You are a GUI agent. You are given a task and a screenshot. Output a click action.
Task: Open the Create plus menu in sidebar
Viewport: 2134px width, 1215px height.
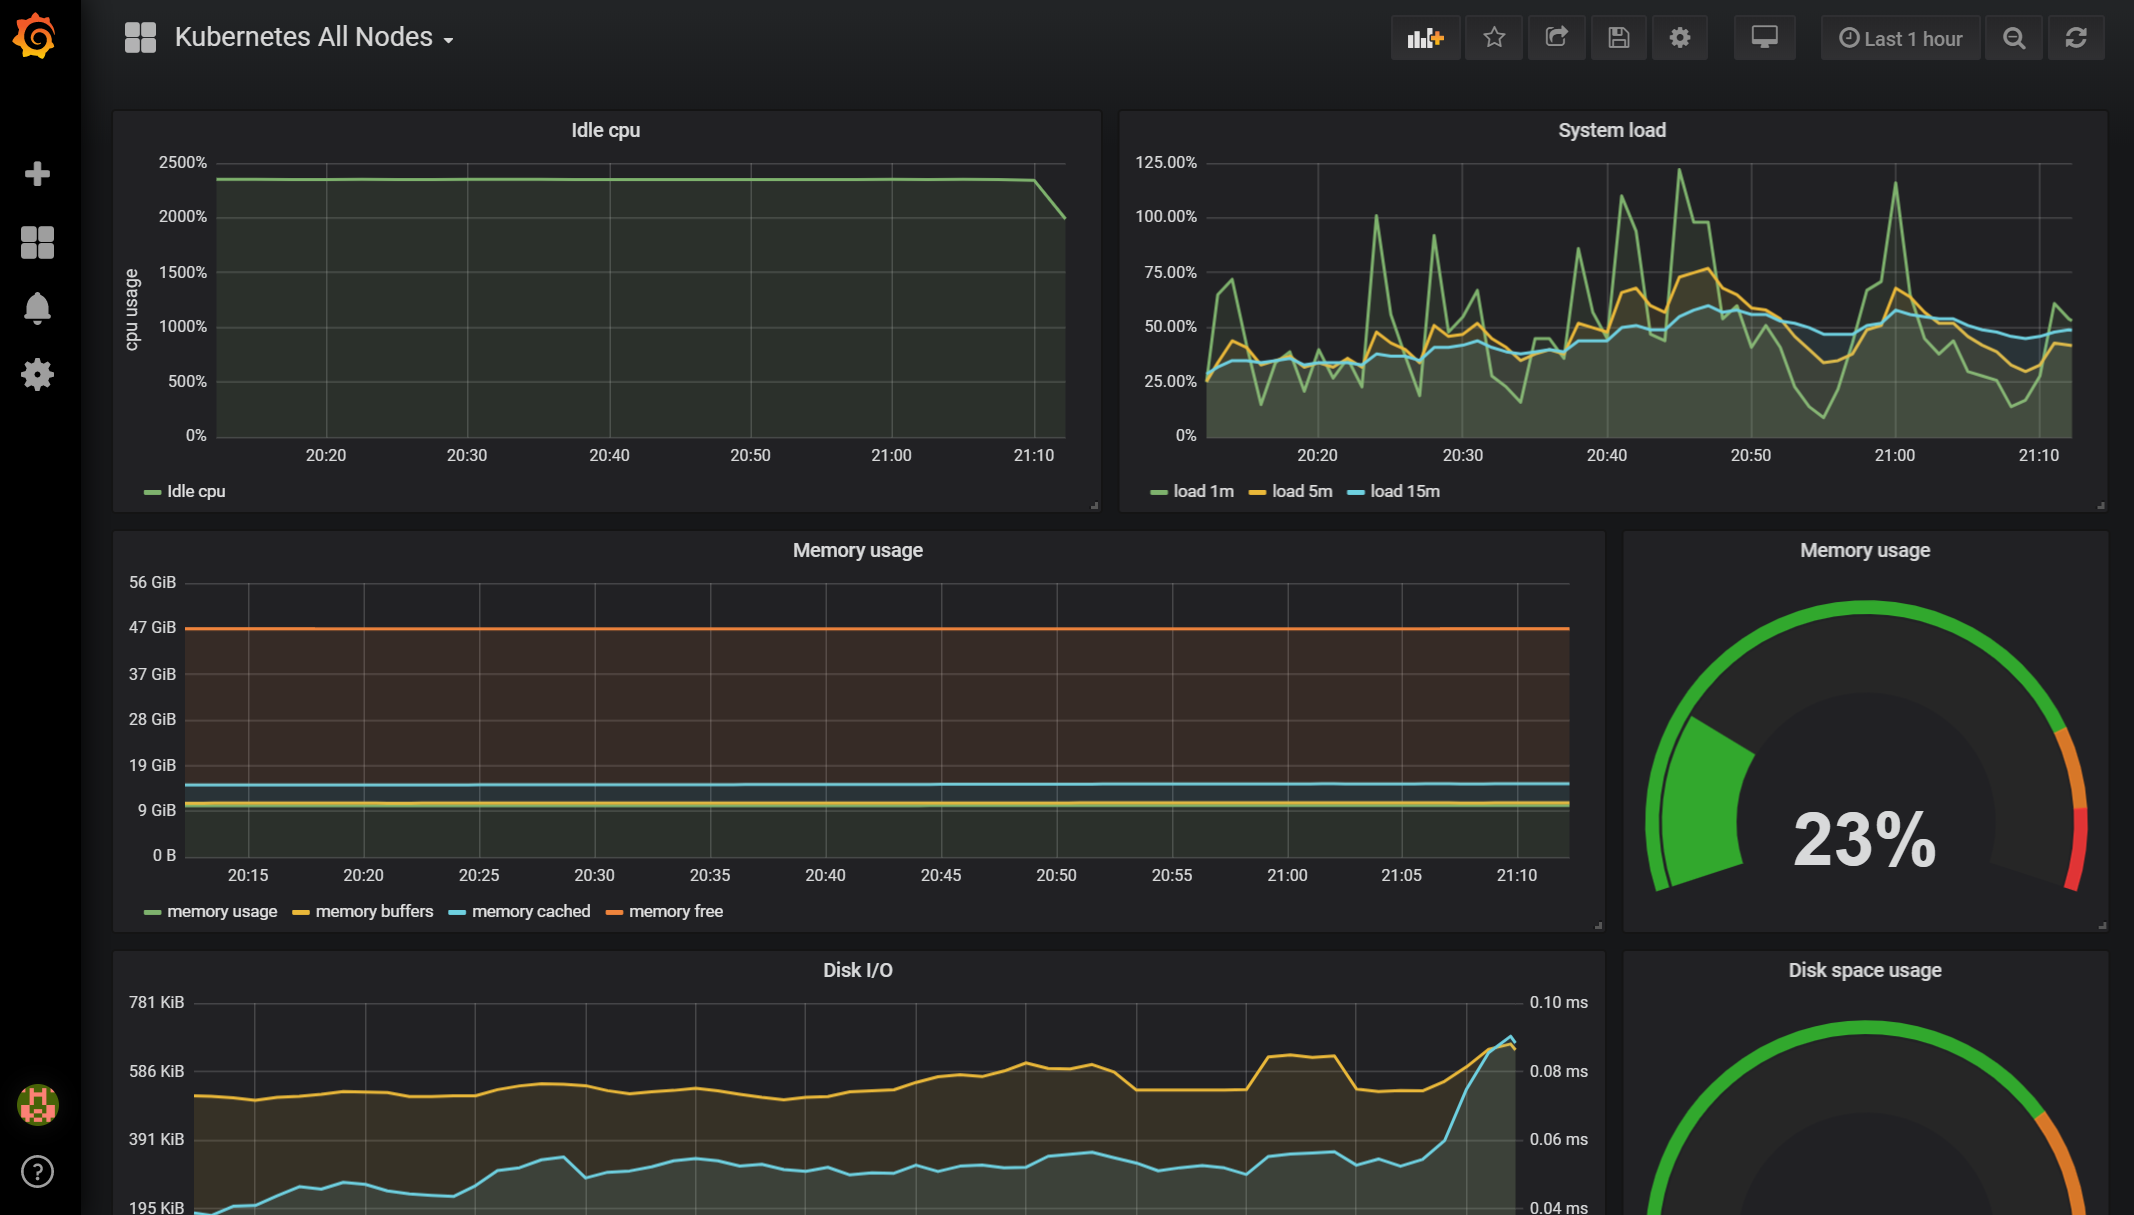pos(37,174)
